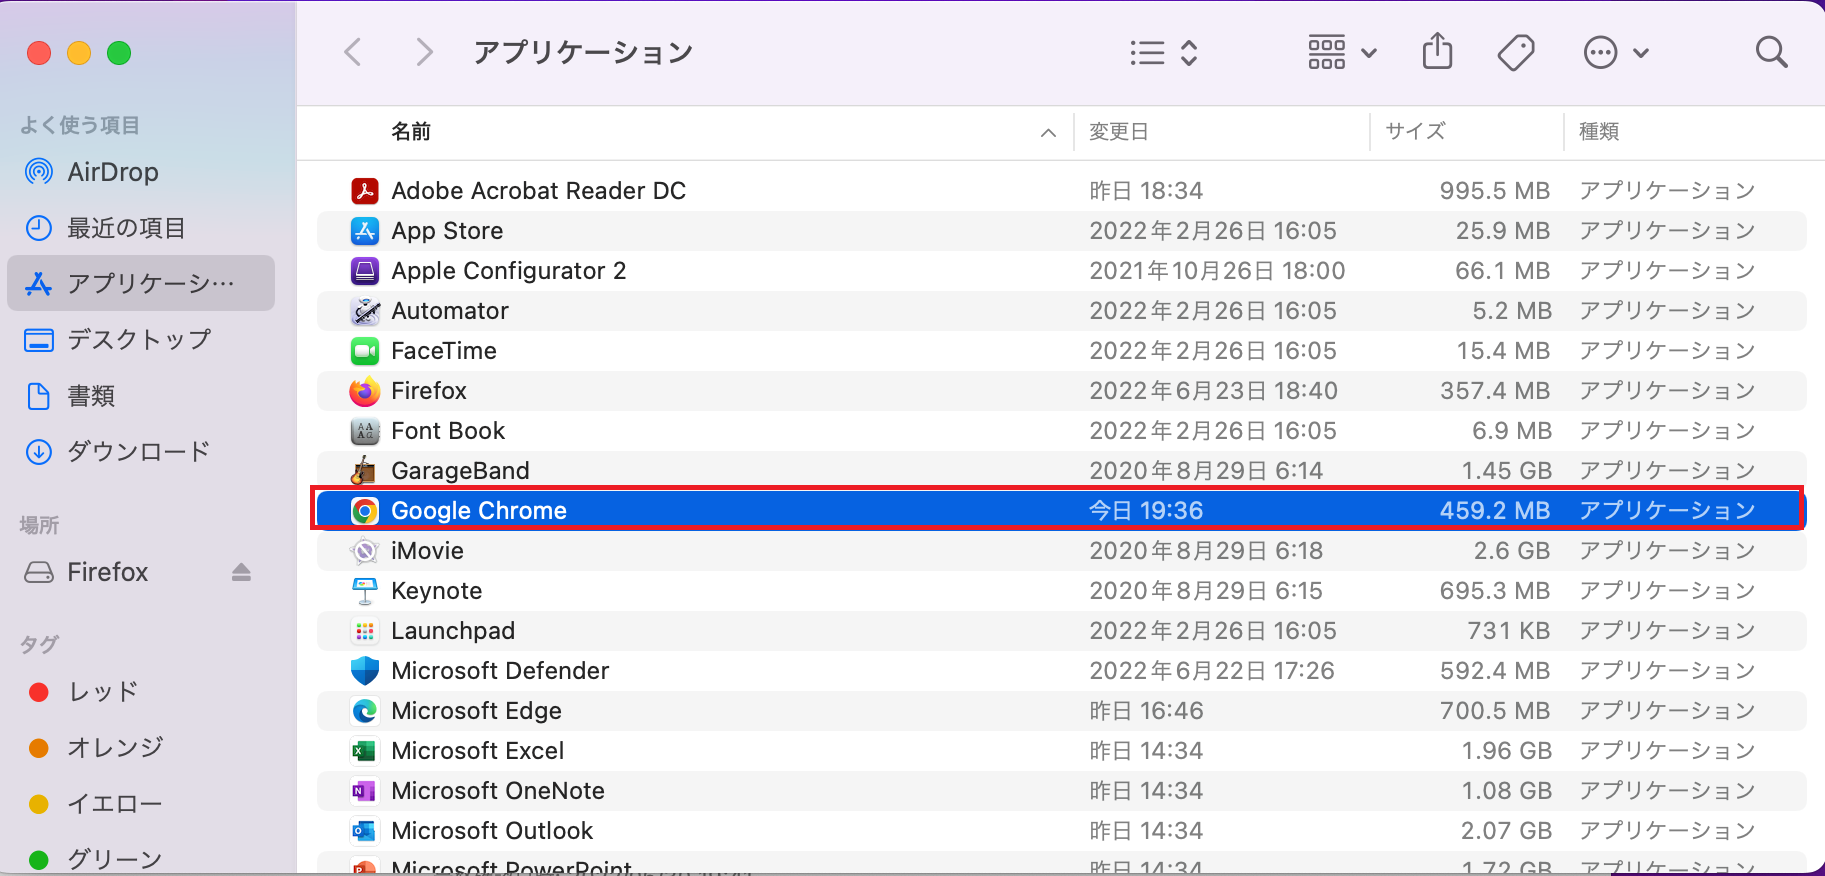Click the 2.6 GB size value
Screen dimensions: 1825x876
click(1512, 551)
